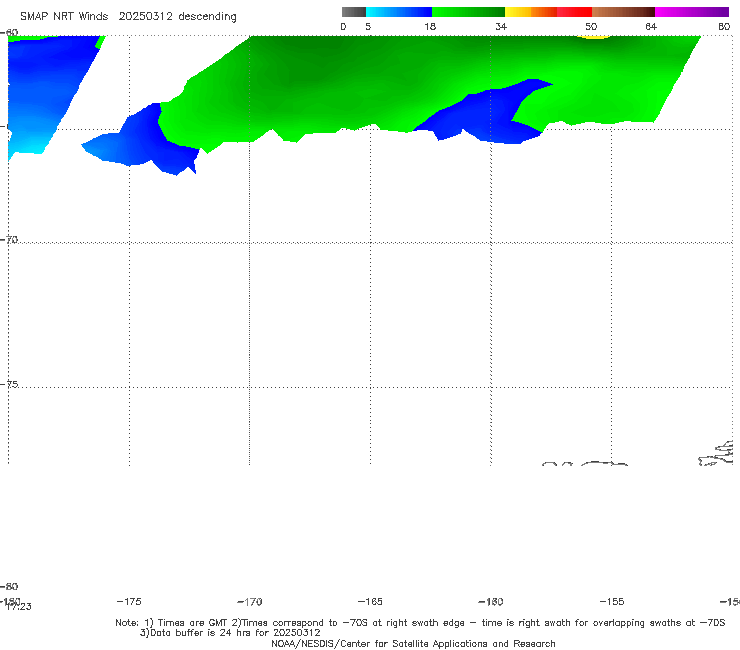The image size is (740, 650).
Task: Click the color bar label '64'
Action: coord(651,27)
